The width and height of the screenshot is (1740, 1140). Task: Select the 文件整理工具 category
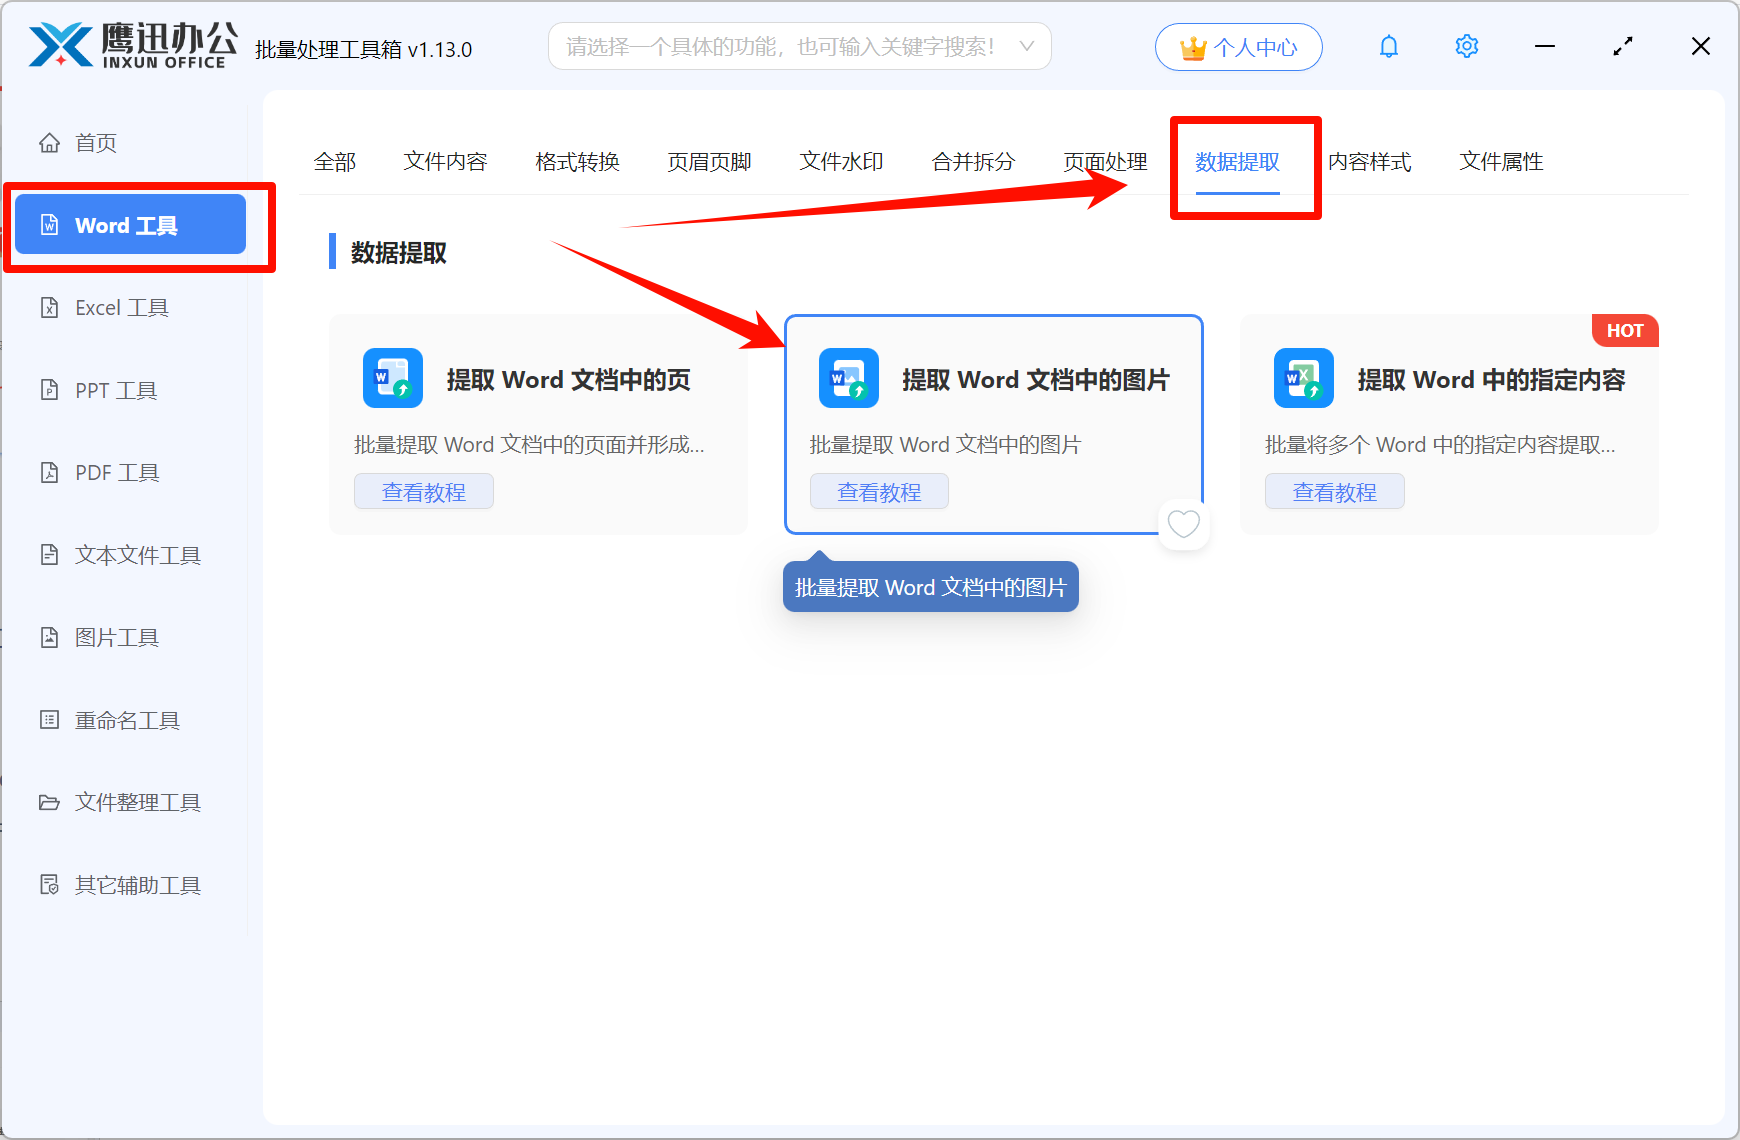[x=137, y=802]
